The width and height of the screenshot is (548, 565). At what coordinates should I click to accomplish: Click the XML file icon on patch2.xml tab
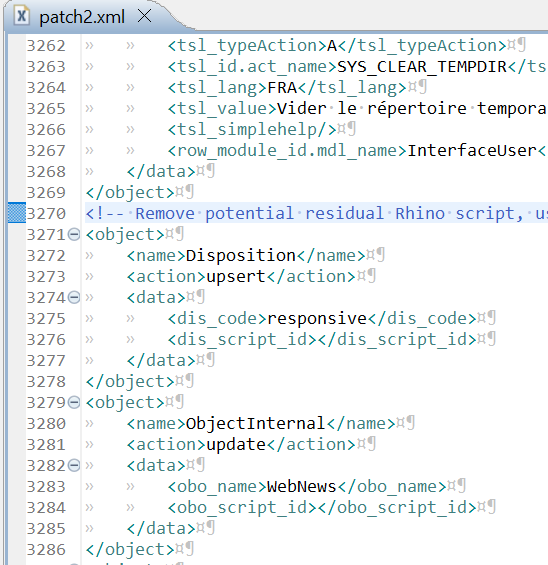(21, 16)
